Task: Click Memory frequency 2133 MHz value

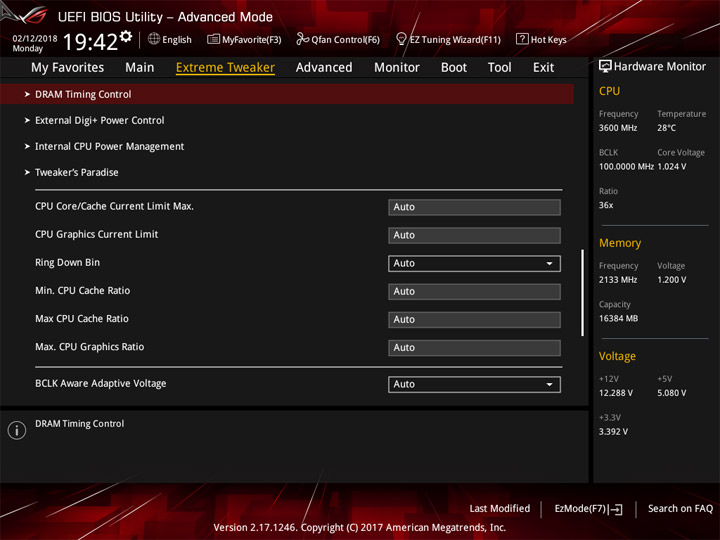Action: click(x=618, y=280)
